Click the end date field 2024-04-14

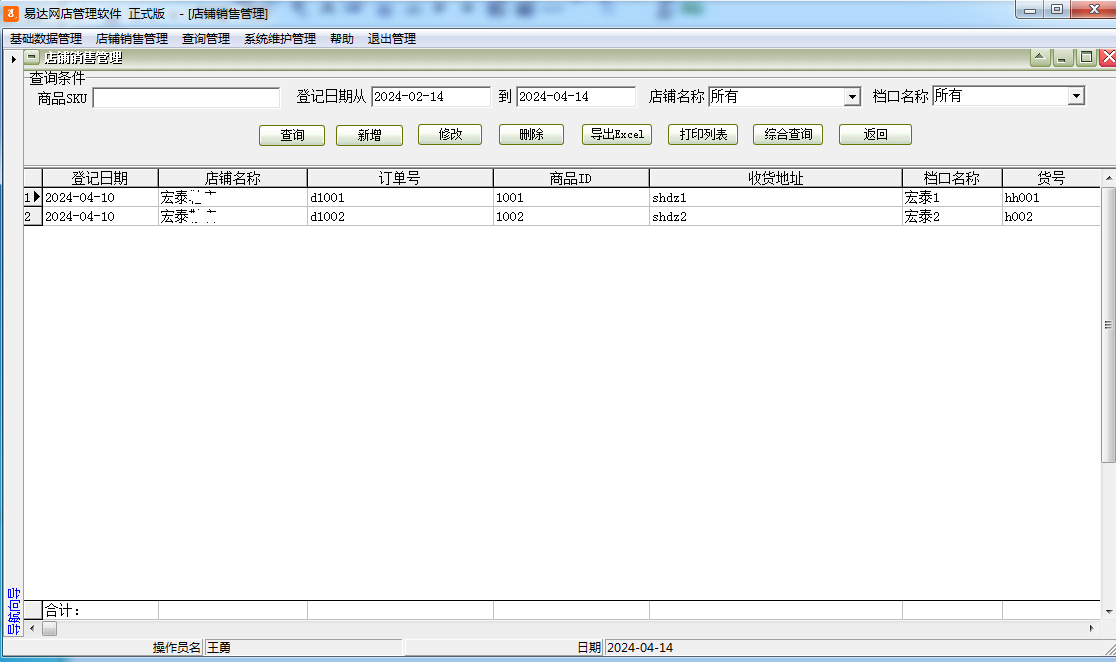pyautogui.click(x=576, y=97)
